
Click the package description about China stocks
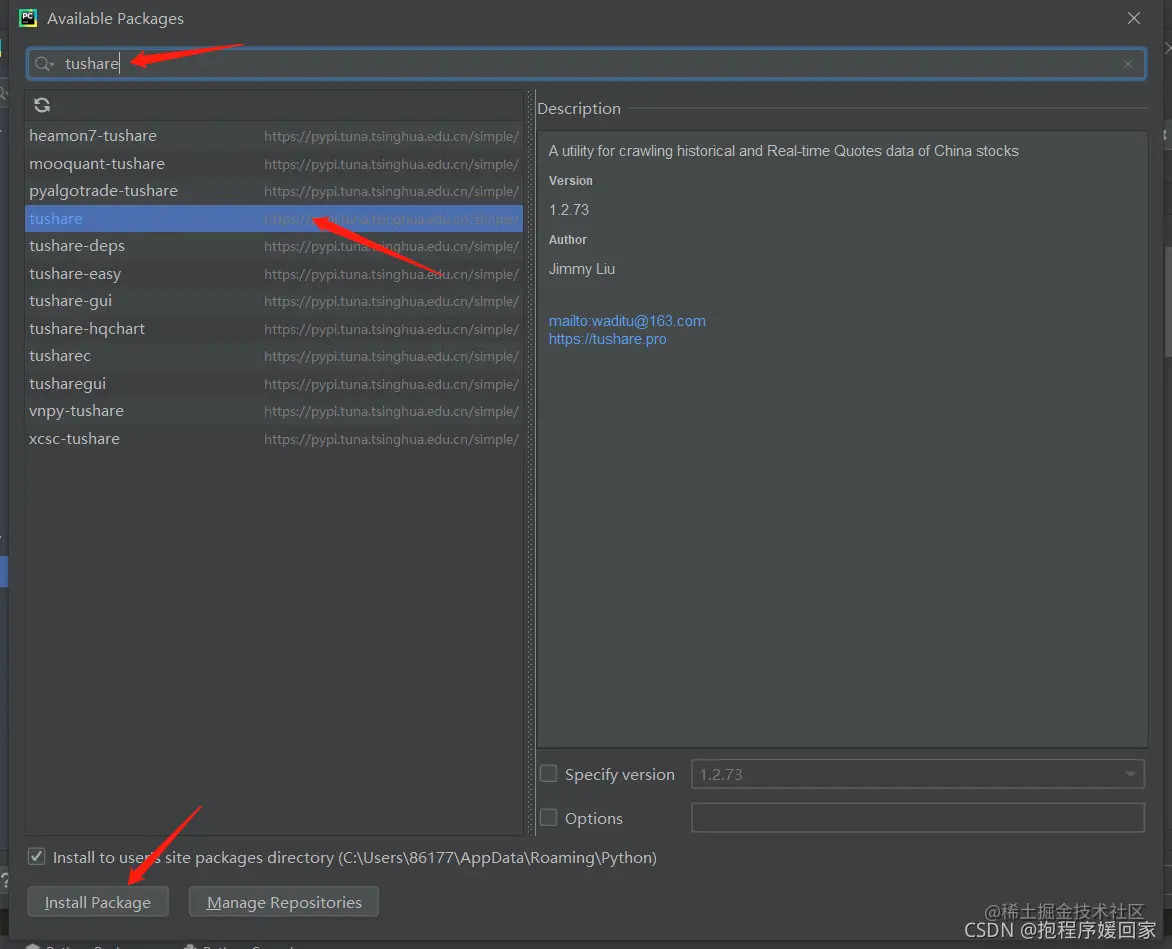(x=783, y=151)
